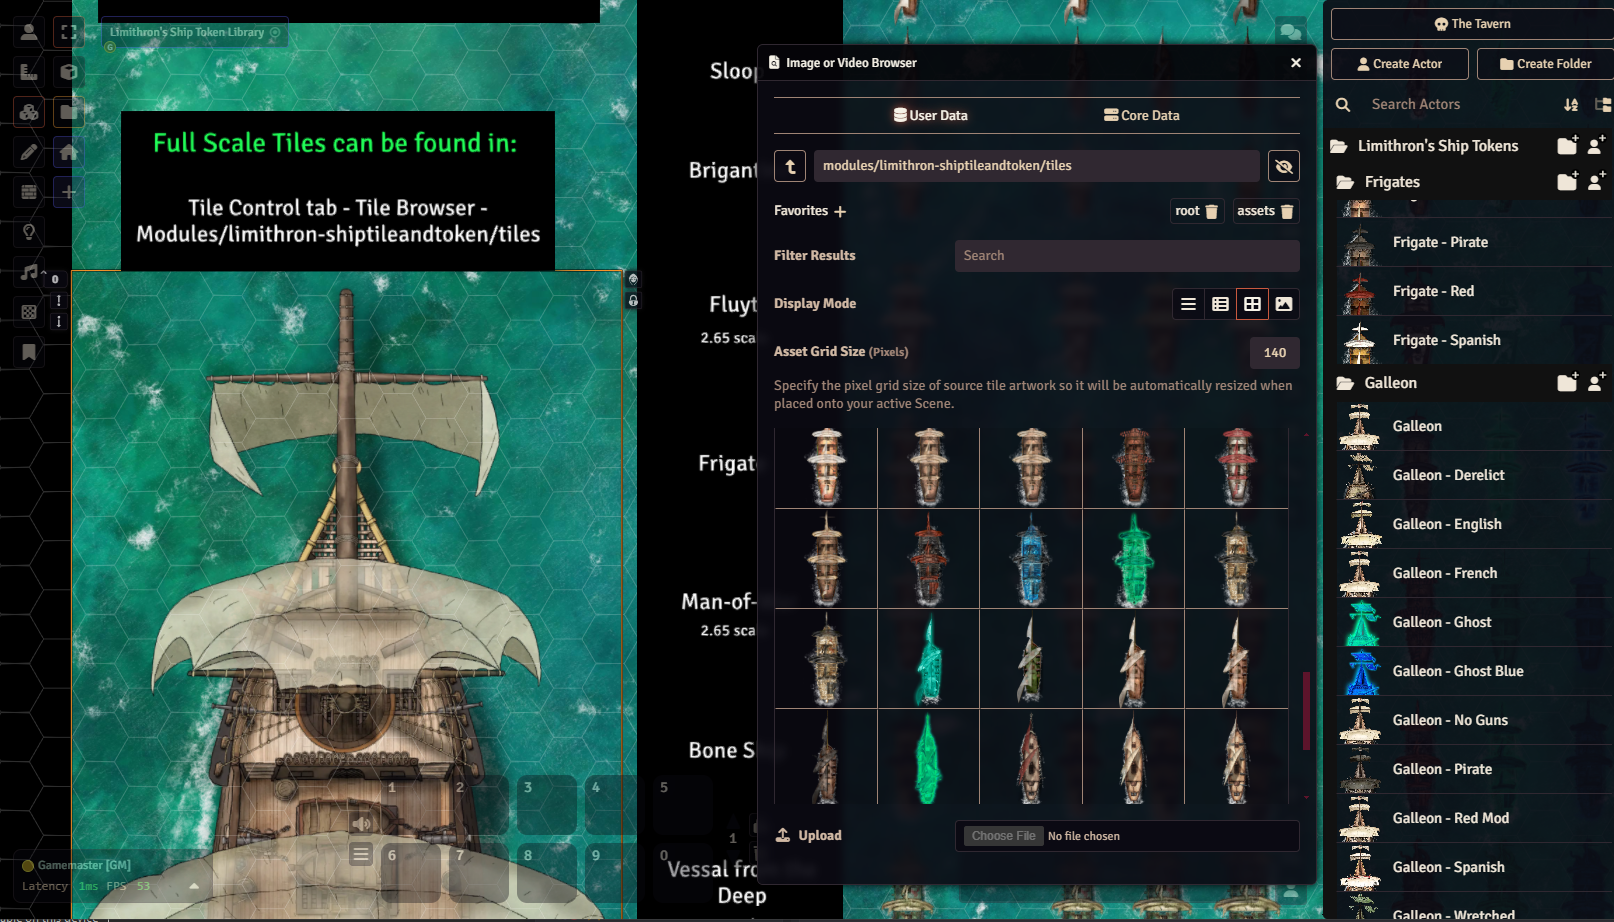Viewport: 1614px width, 922px height.
Task: Select the Drawing pencil tool
Action: click(x=29, y=152)
